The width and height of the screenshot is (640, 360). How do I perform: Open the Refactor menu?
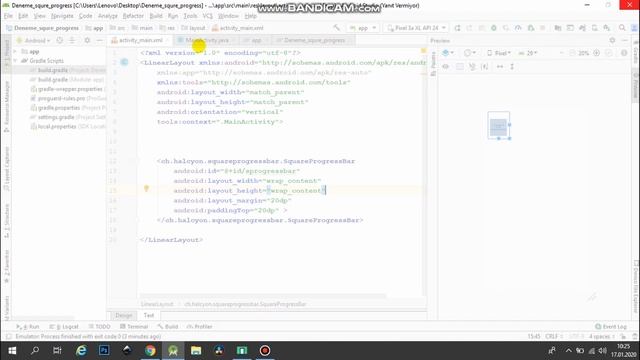click(x=133, y=16)
